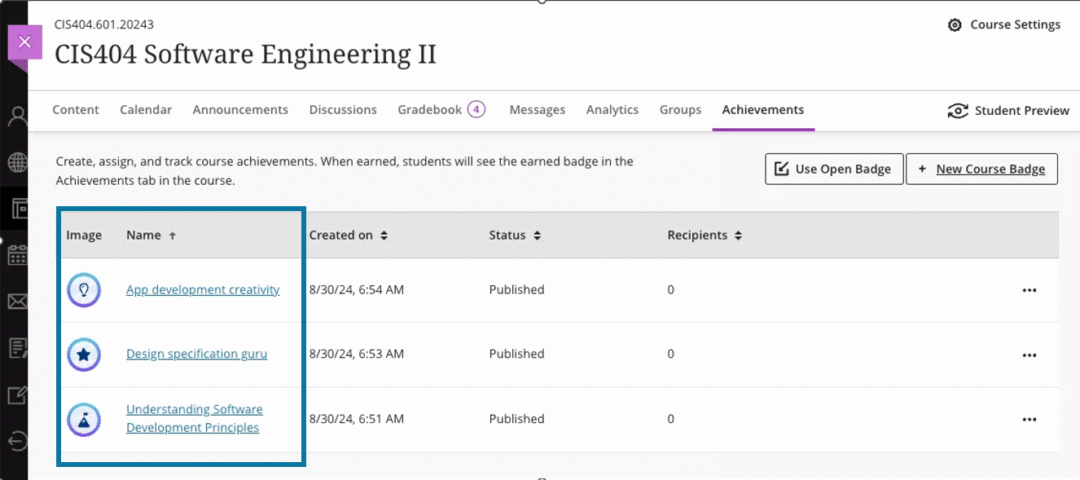Click the Gradebook badge showing 4

(x=477, y=109)
